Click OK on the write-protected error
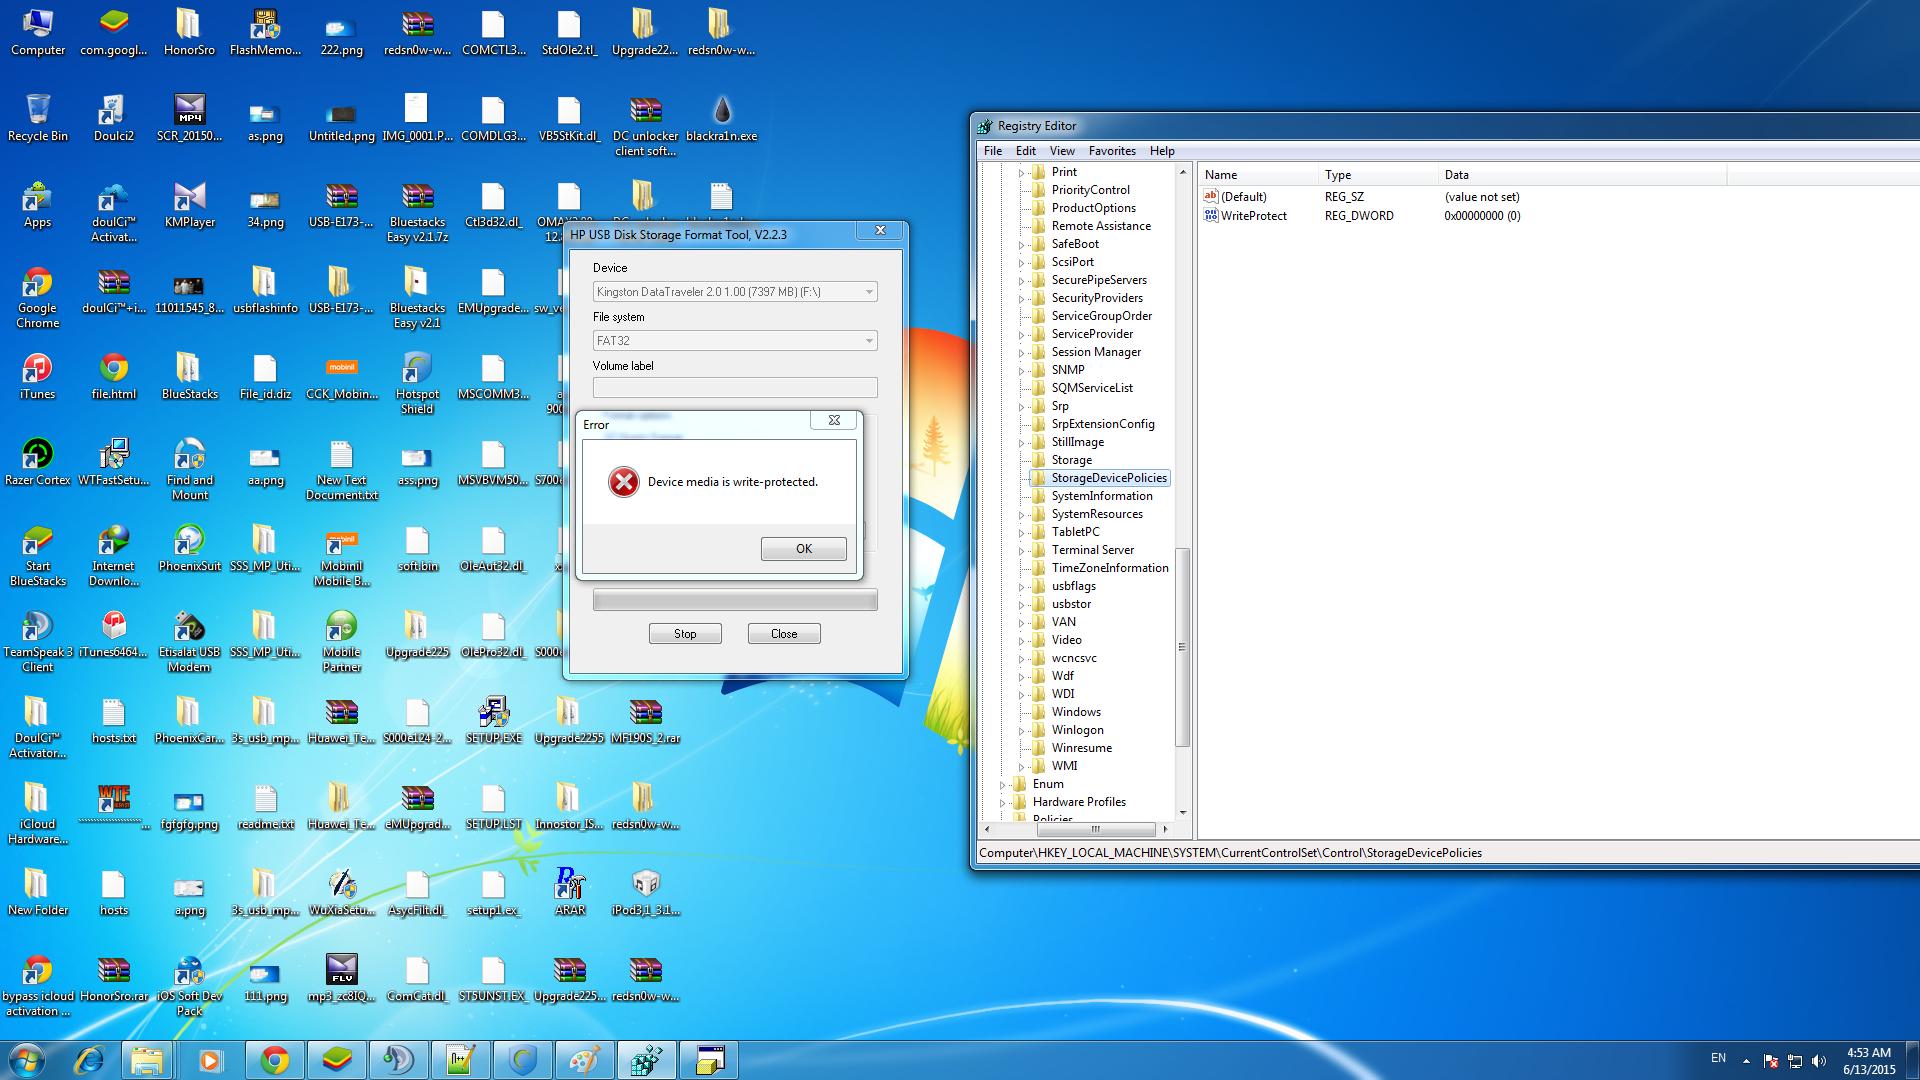Screen dimensions: 1920x1080 (804, 549)
